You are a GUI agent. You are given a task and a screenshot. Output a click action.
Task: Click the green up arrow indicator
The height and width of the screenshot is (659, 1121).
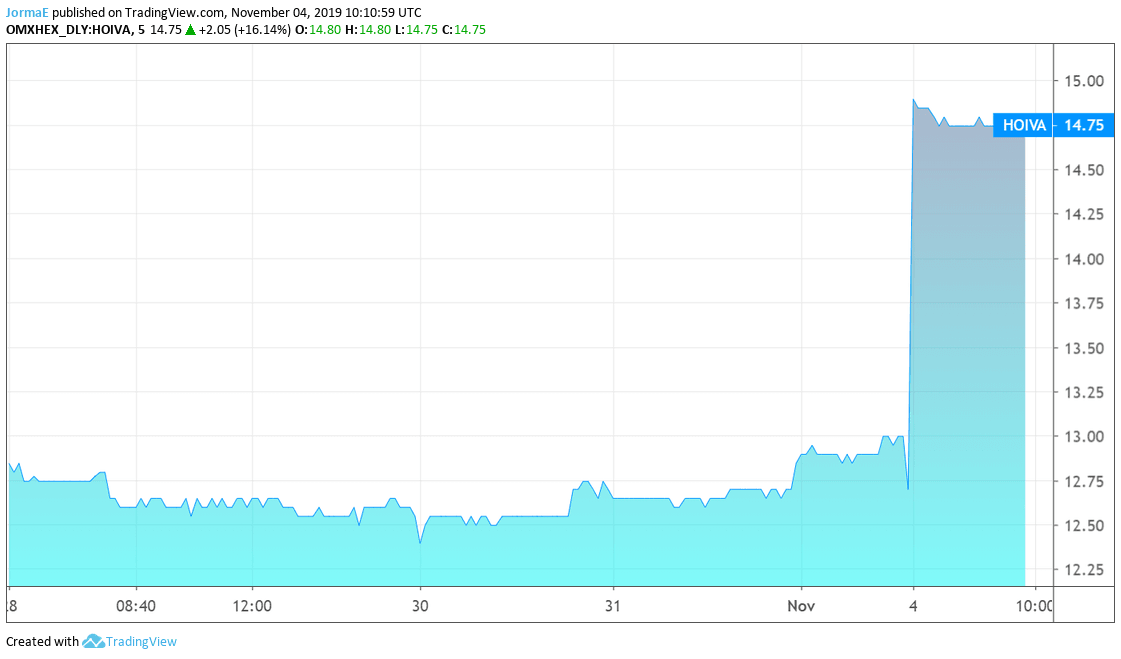[x=190, y=30]
